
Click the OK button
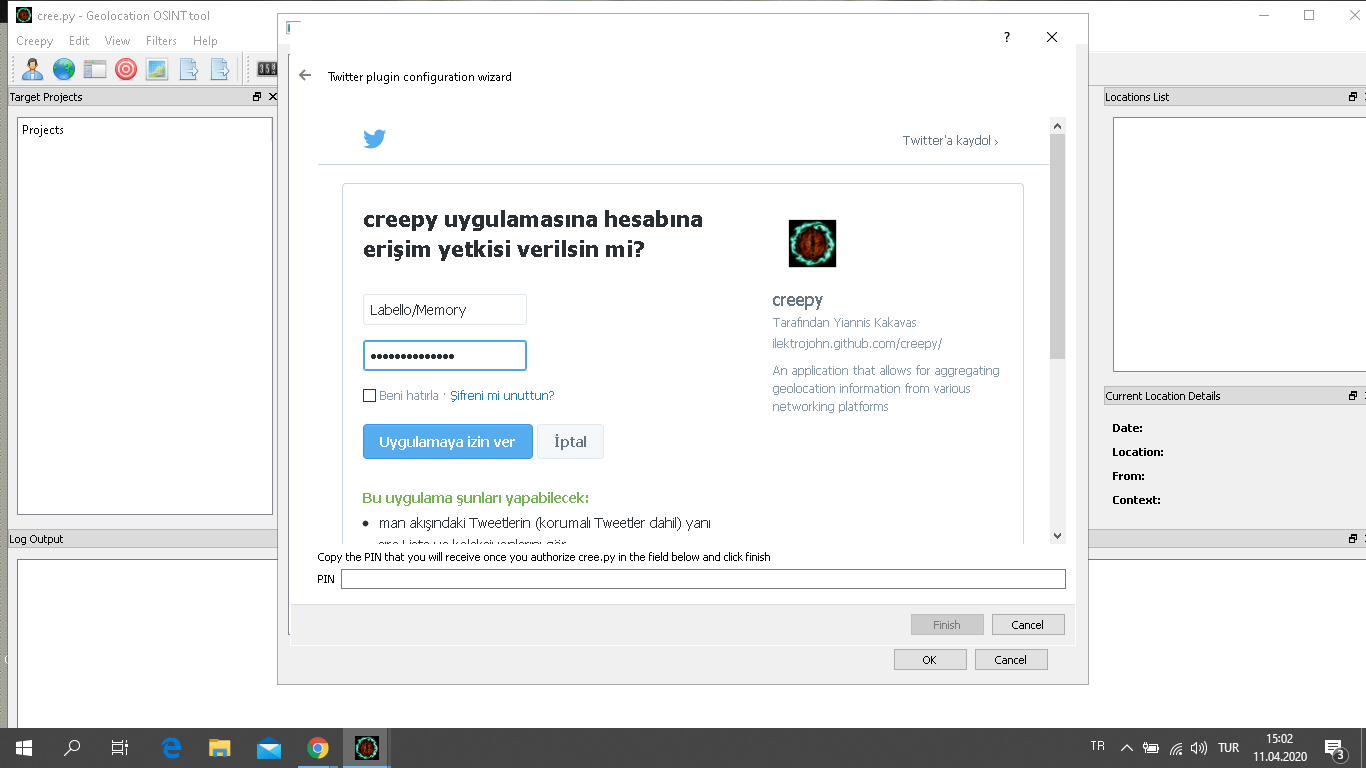pos(930,660)
